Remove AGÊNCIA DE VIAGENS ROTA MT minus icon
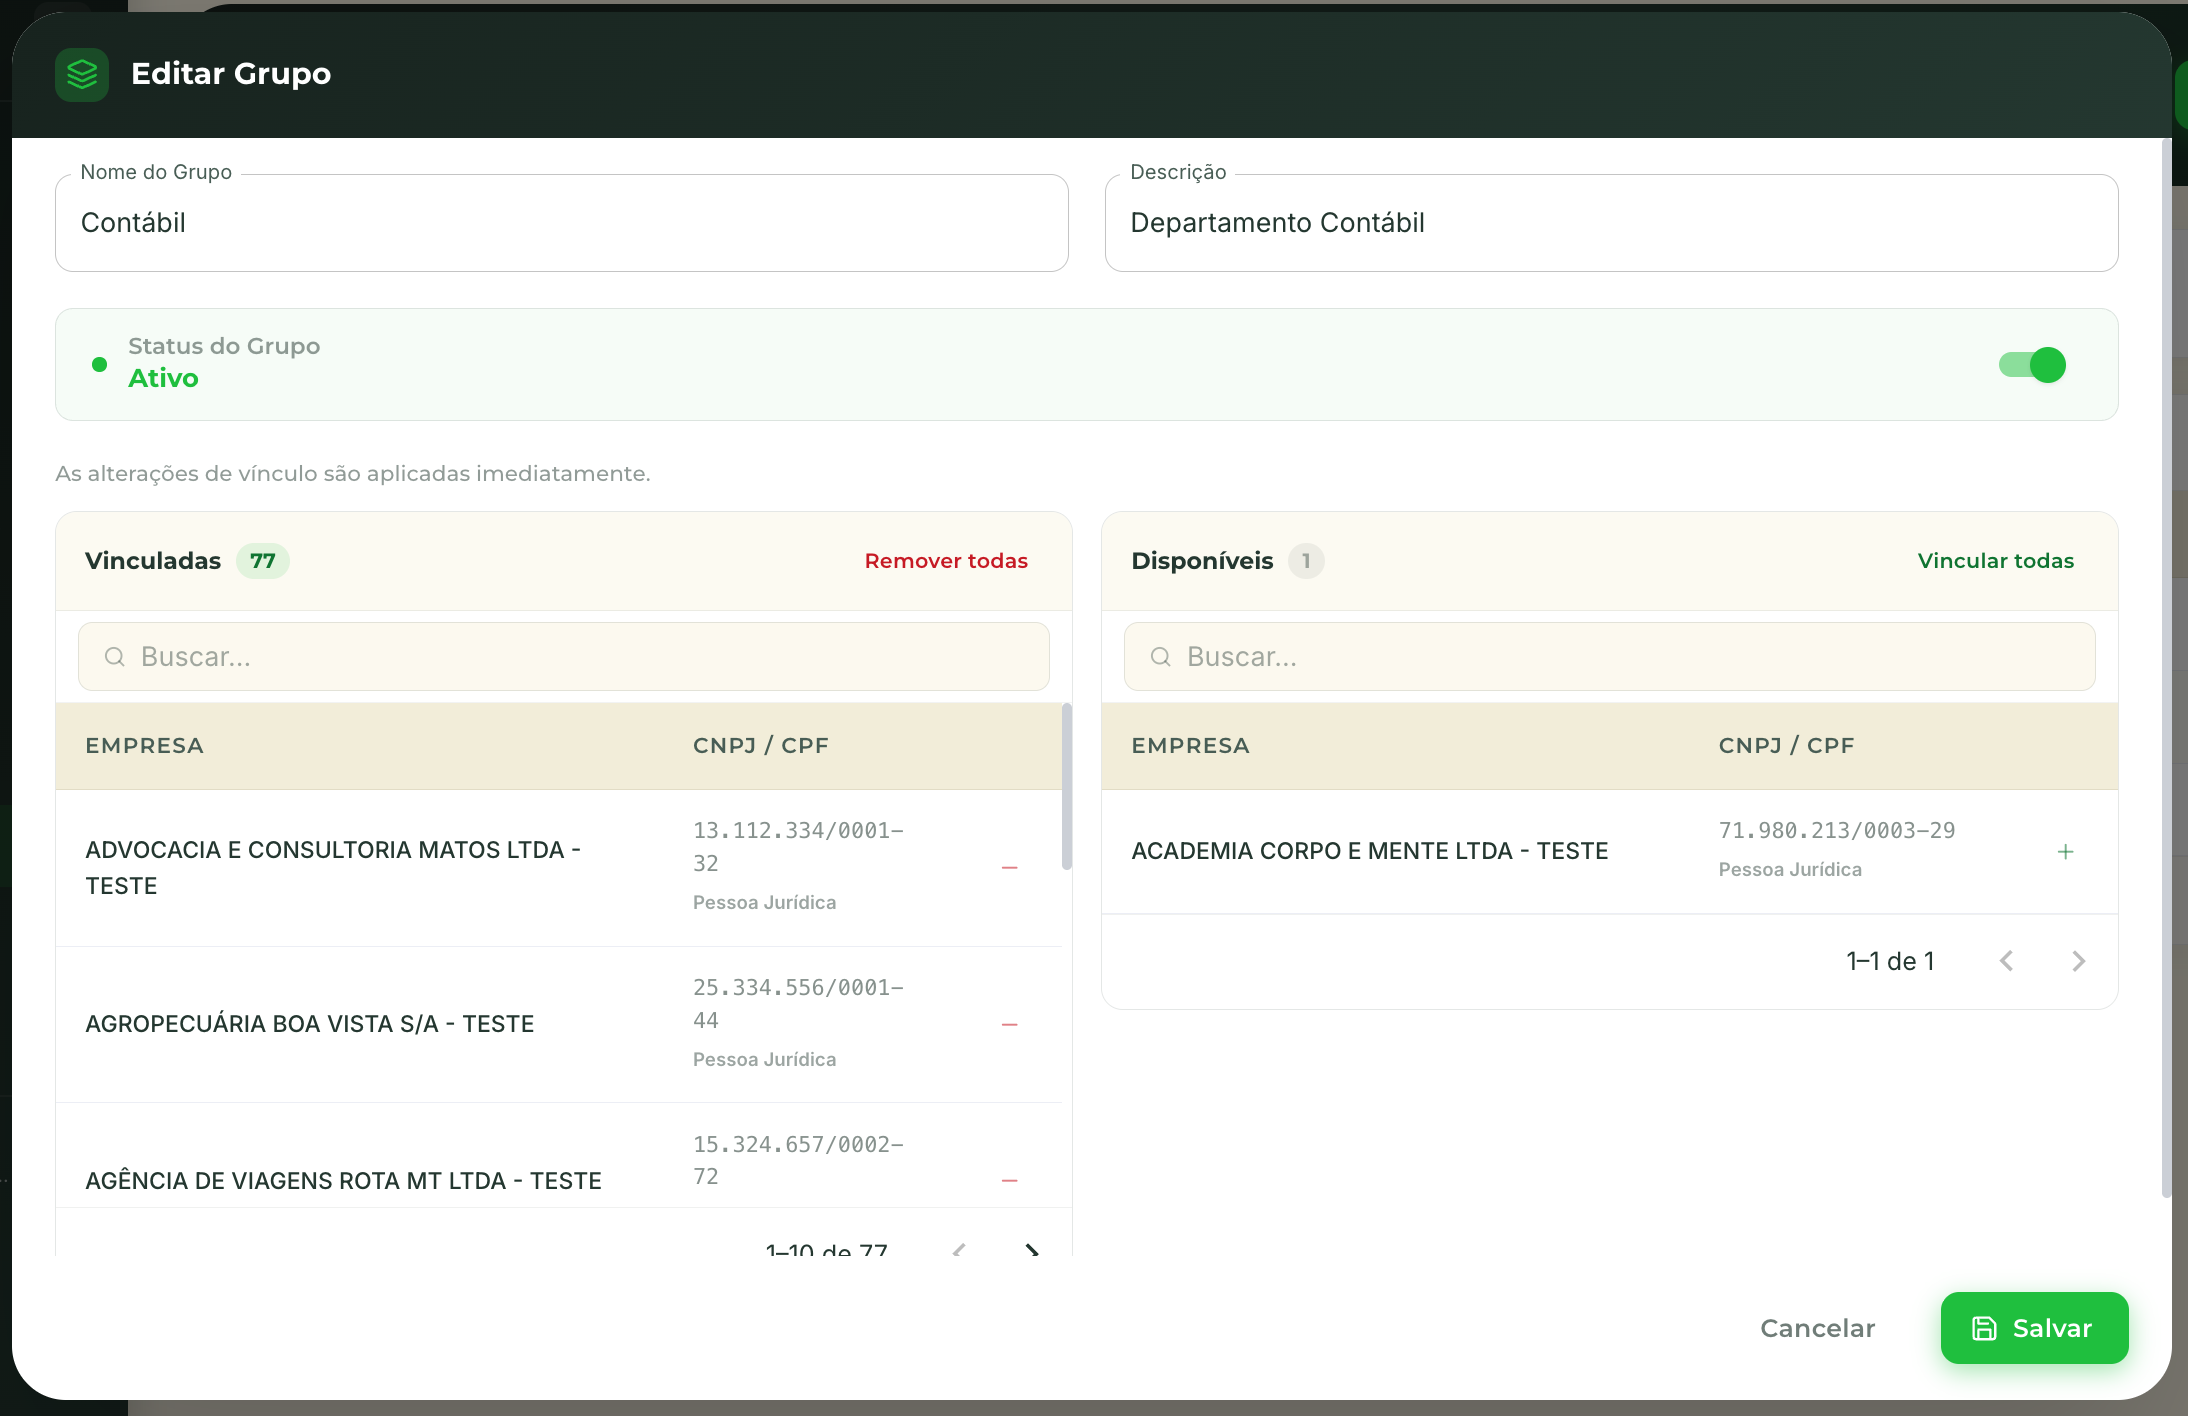Viewport: 2188px width, 1416px height. [x=1009, y=1180]
